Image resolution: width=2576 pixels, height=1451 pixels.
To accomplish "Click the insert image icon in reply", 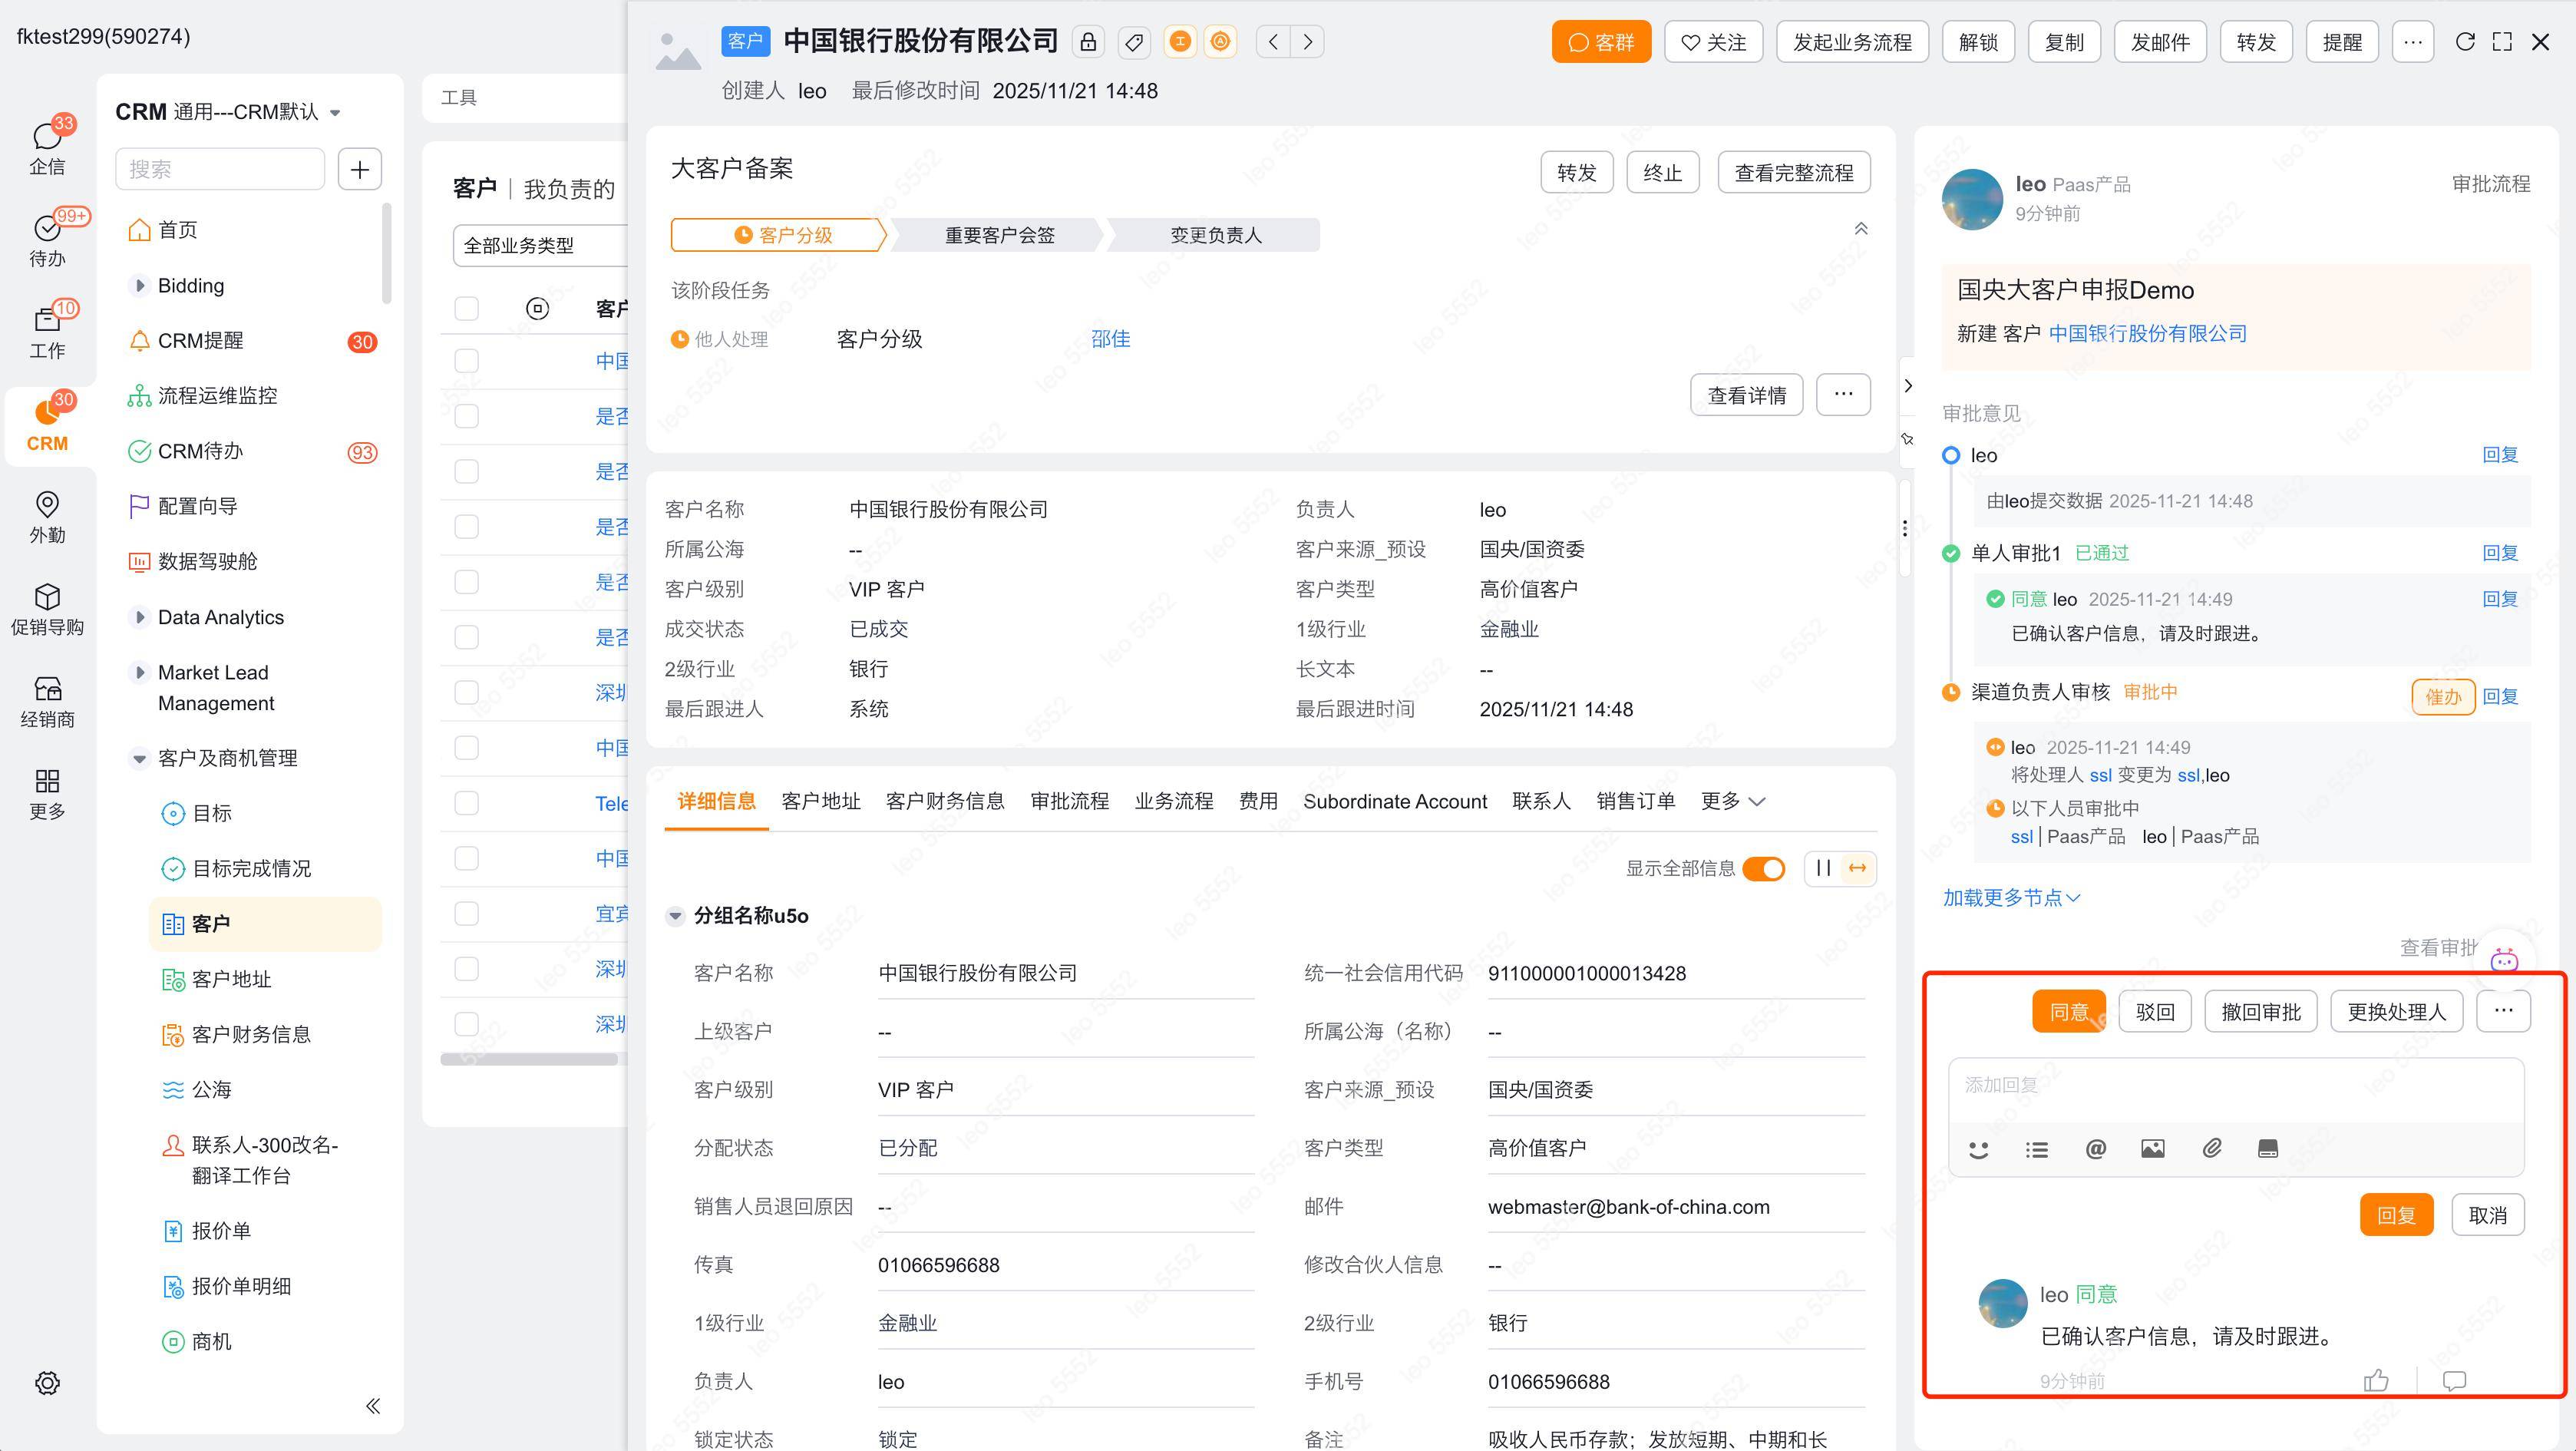I will tap(2153, 1149).
